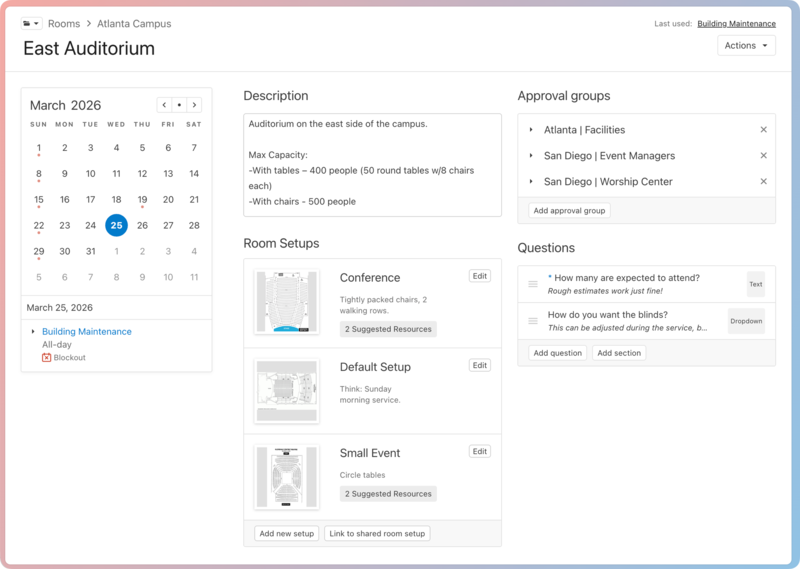This screenshot has height=569, width=800.
Task: Click into the Description text box
Action: pos(372,164)
